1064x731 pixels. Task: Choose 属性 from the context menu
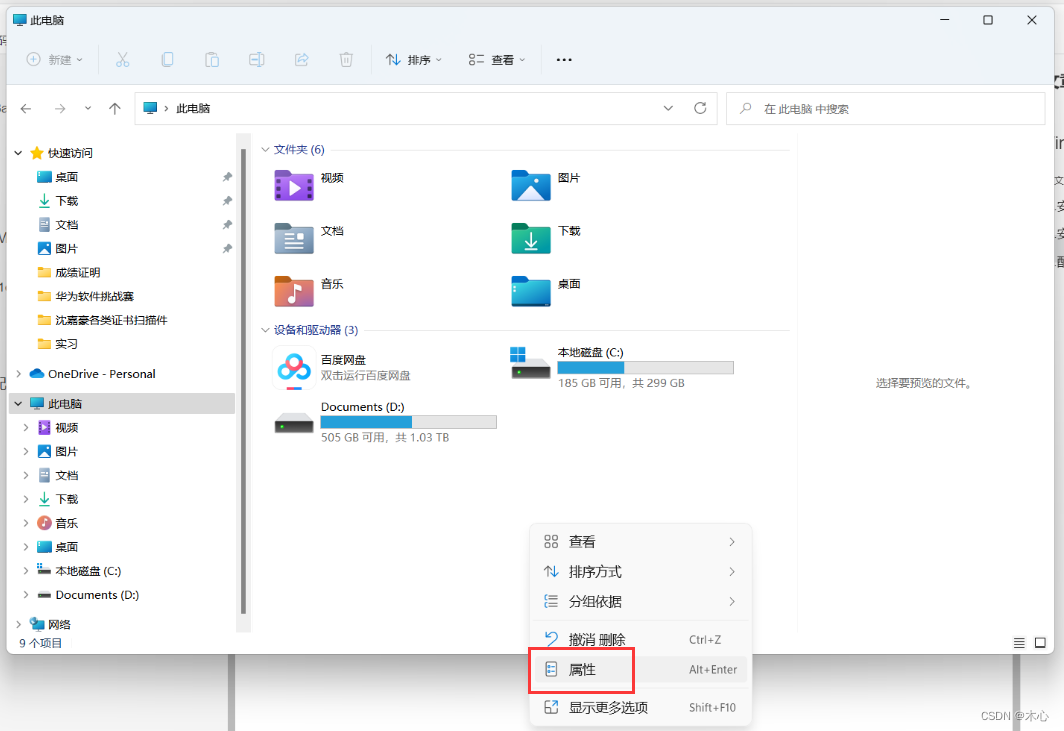pyautogui.click(x=641, y=669)
